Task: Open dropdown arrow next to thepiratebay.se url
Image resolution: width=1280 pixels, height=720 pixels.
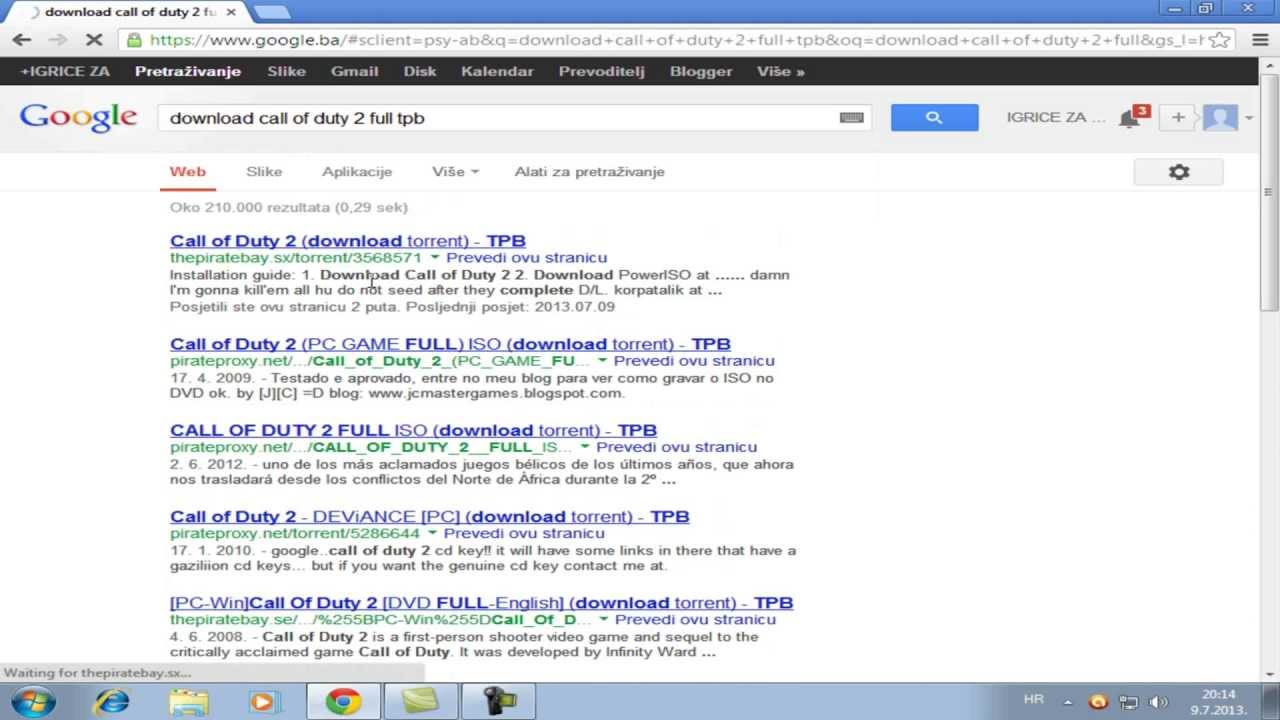Action: [x=603, y=620]
